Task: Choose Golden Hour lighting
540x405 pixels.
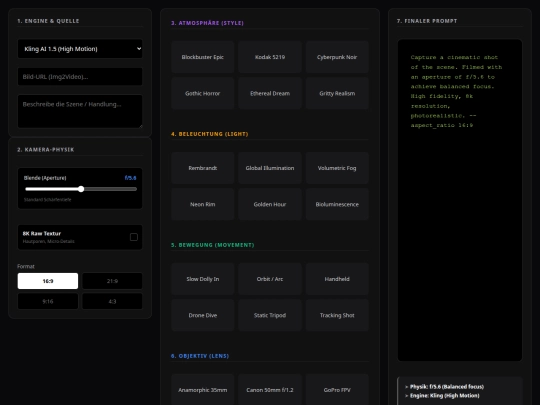Action: tap(270, 204)
